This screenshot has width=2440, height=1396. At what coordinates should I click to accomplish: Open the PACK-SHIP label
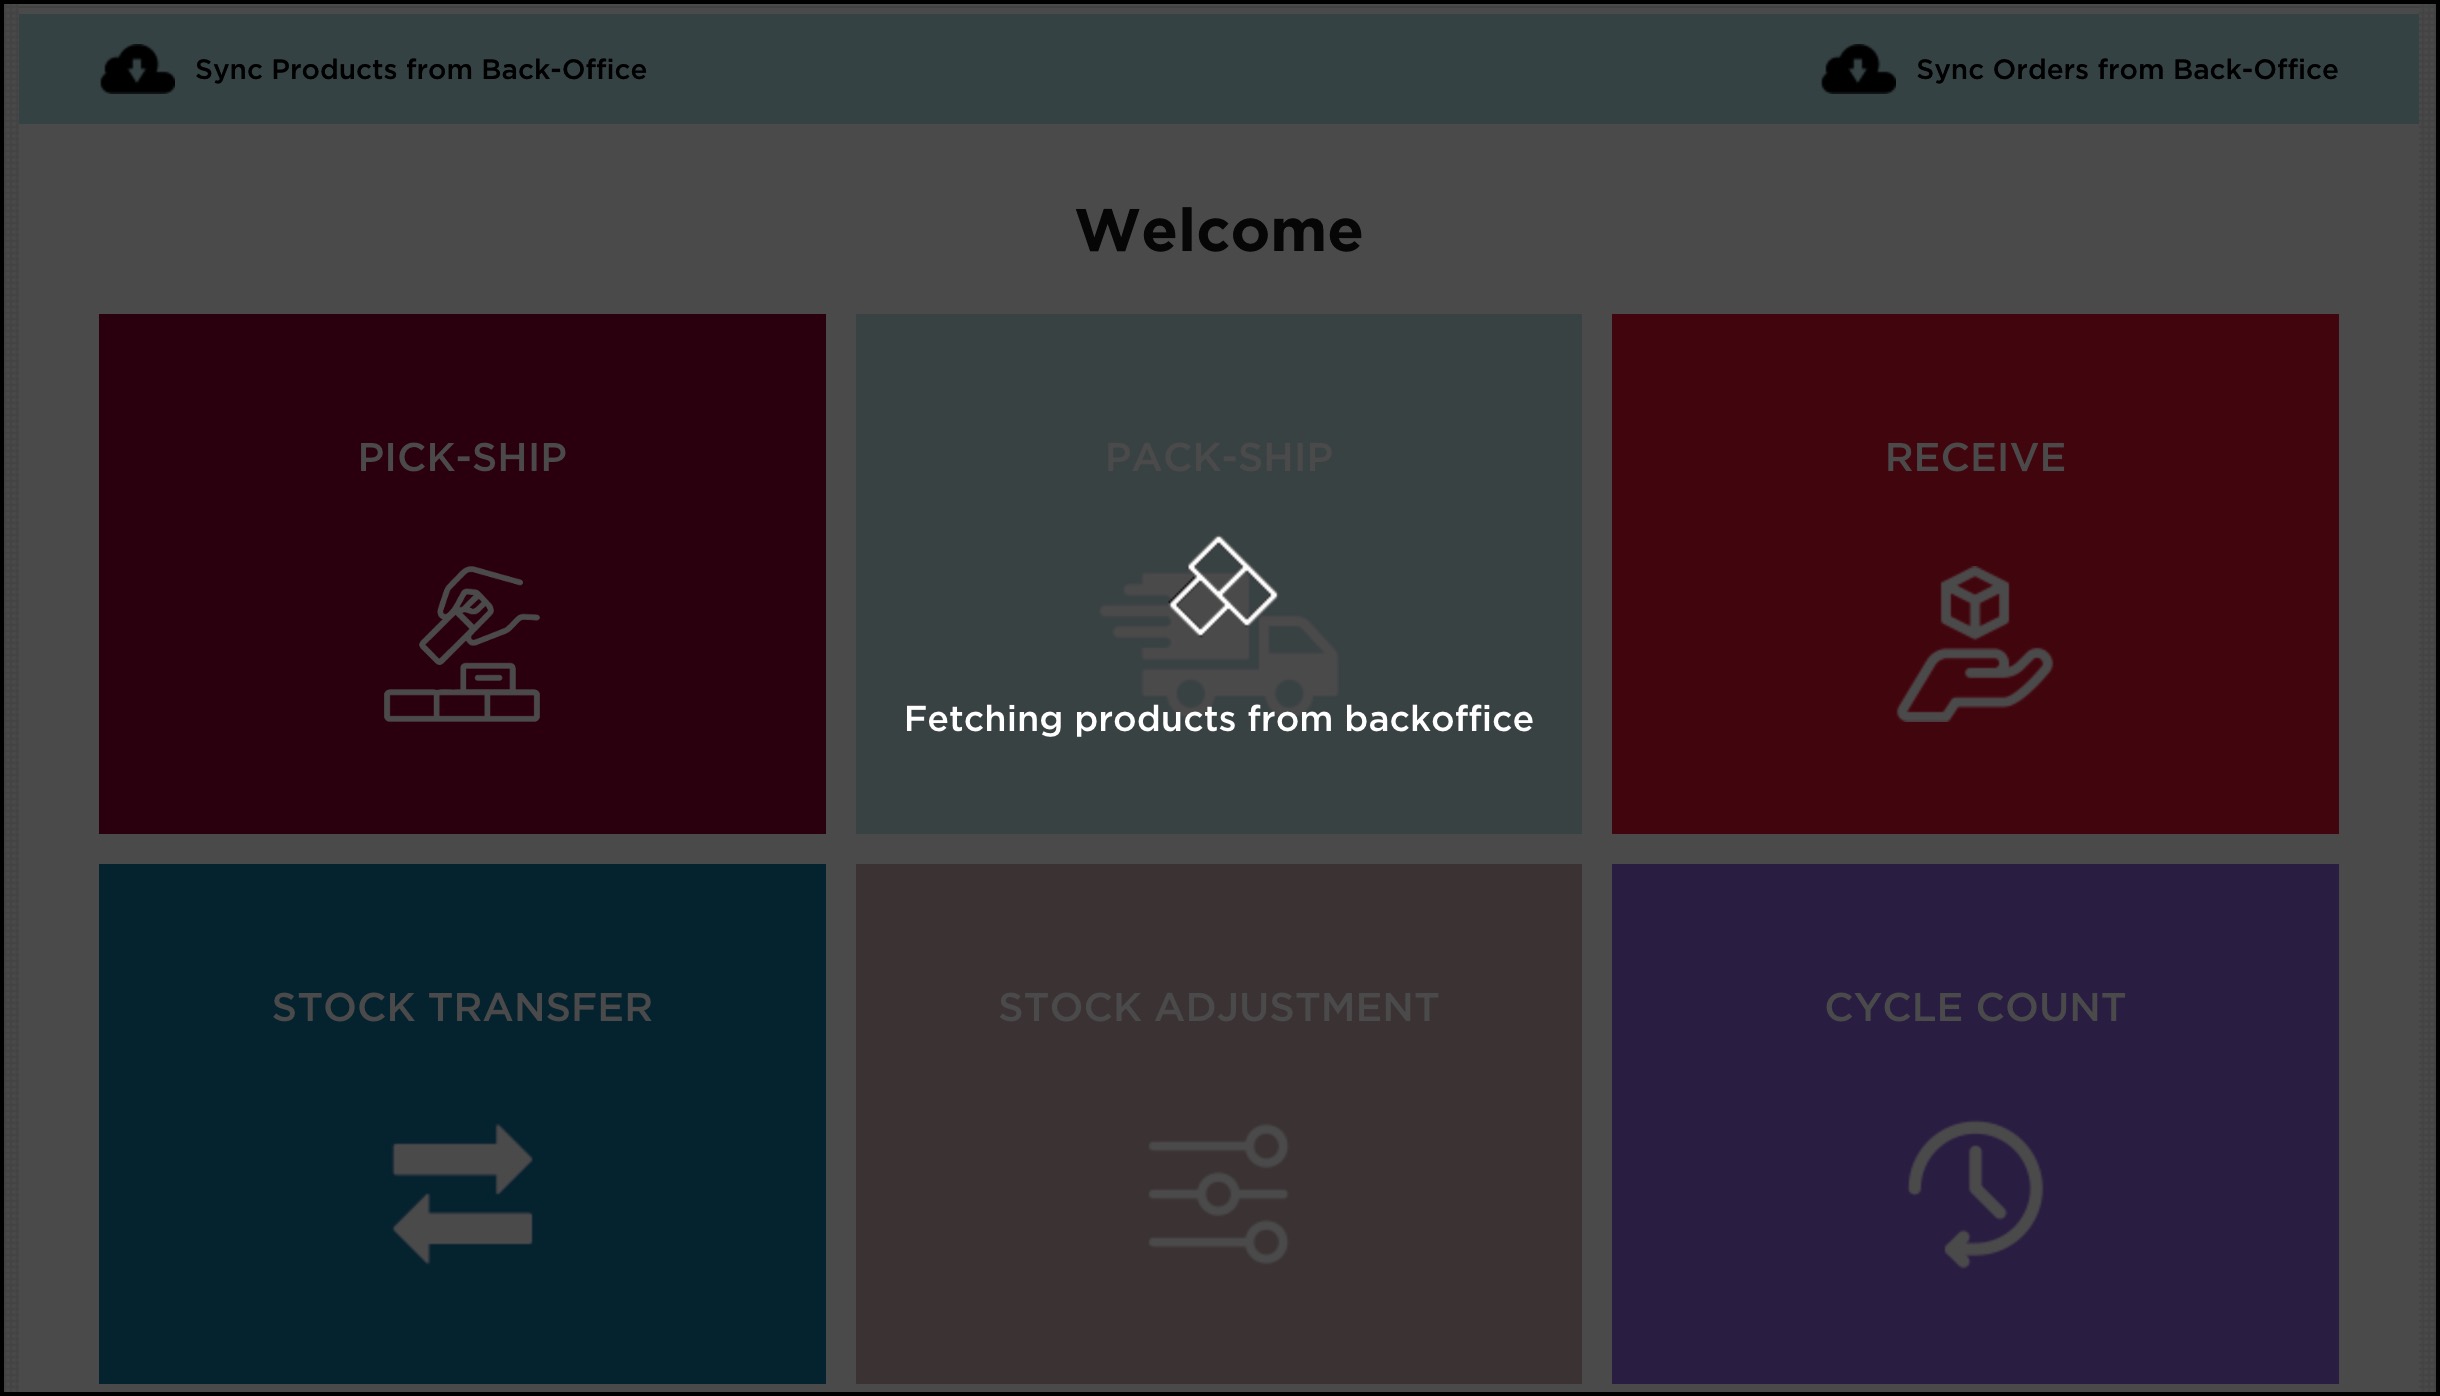1218,457
